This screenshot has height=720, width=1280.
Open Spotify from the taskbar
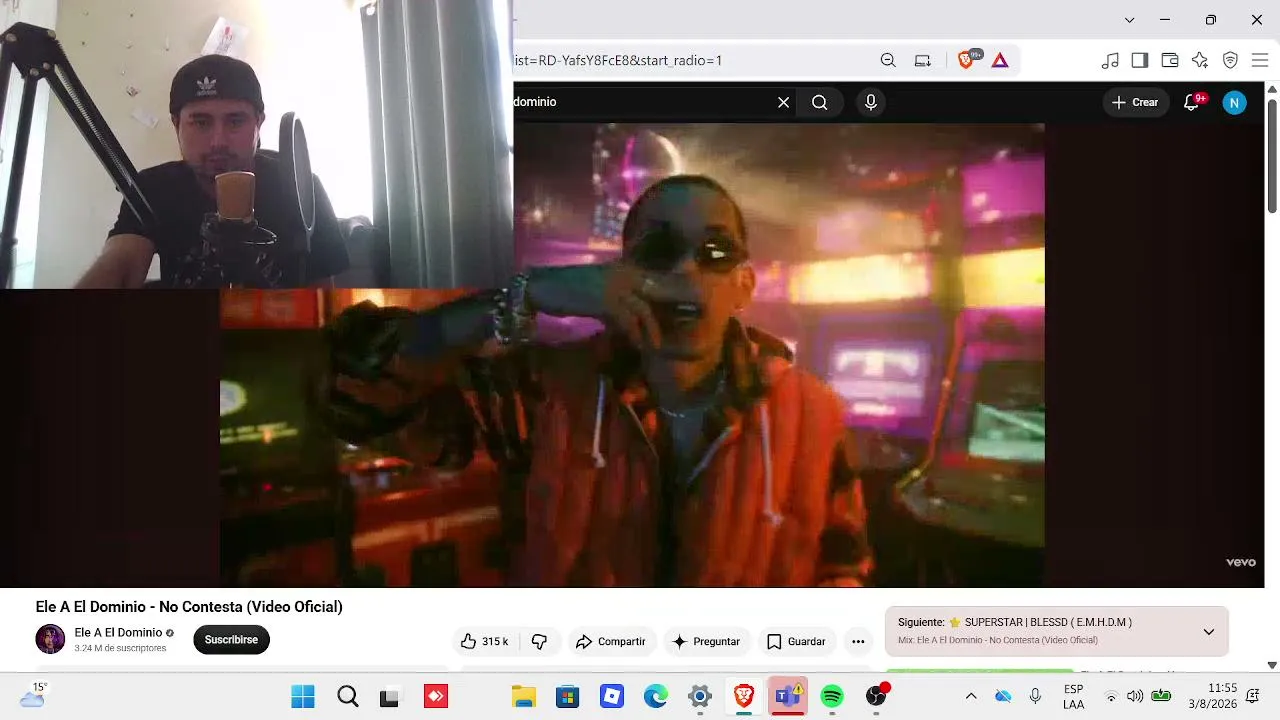coord(832,696)
